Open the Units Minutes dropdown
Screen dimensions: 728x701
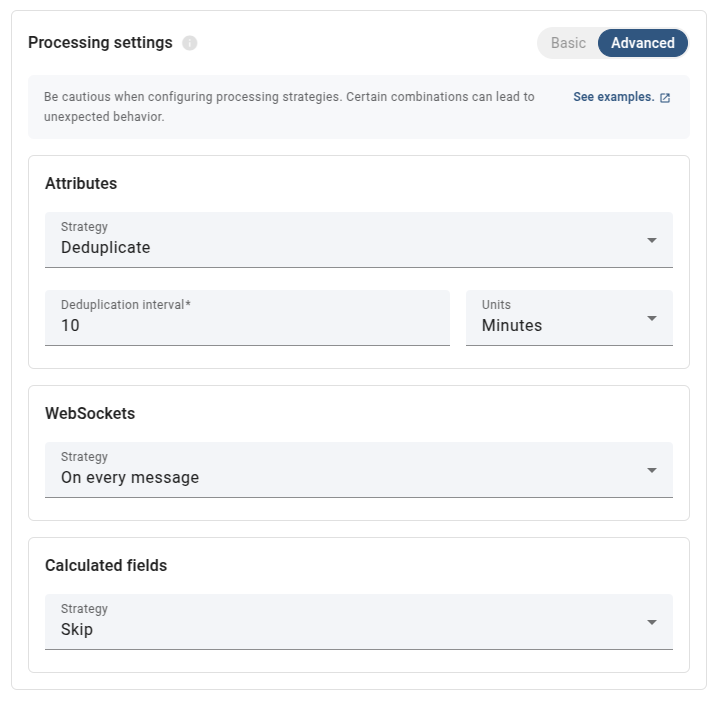(555, 318)
